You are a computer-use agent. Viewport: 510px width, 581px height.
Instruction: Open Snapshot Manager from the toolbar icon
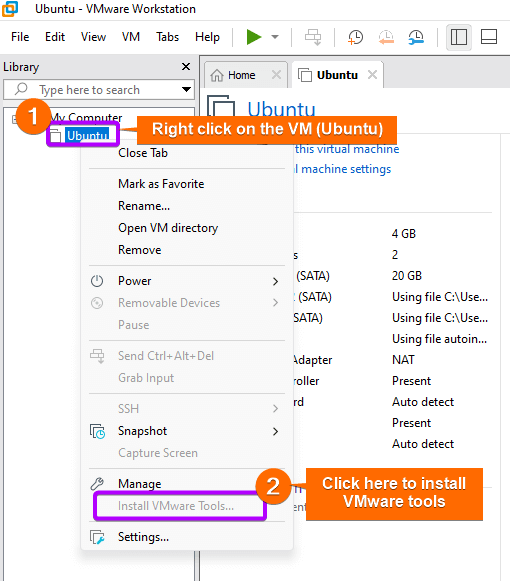click(x=416, y=37)
